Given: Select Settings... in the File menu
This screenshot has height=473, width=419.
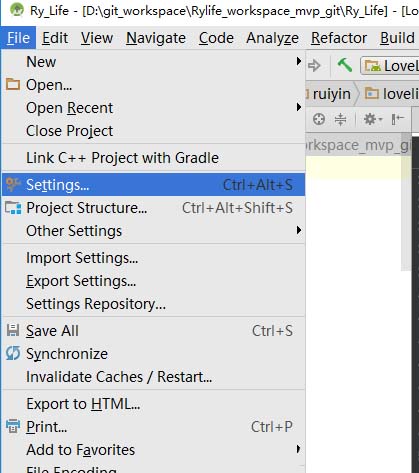Looking at the screenshot, I should (x=153, y=185).
